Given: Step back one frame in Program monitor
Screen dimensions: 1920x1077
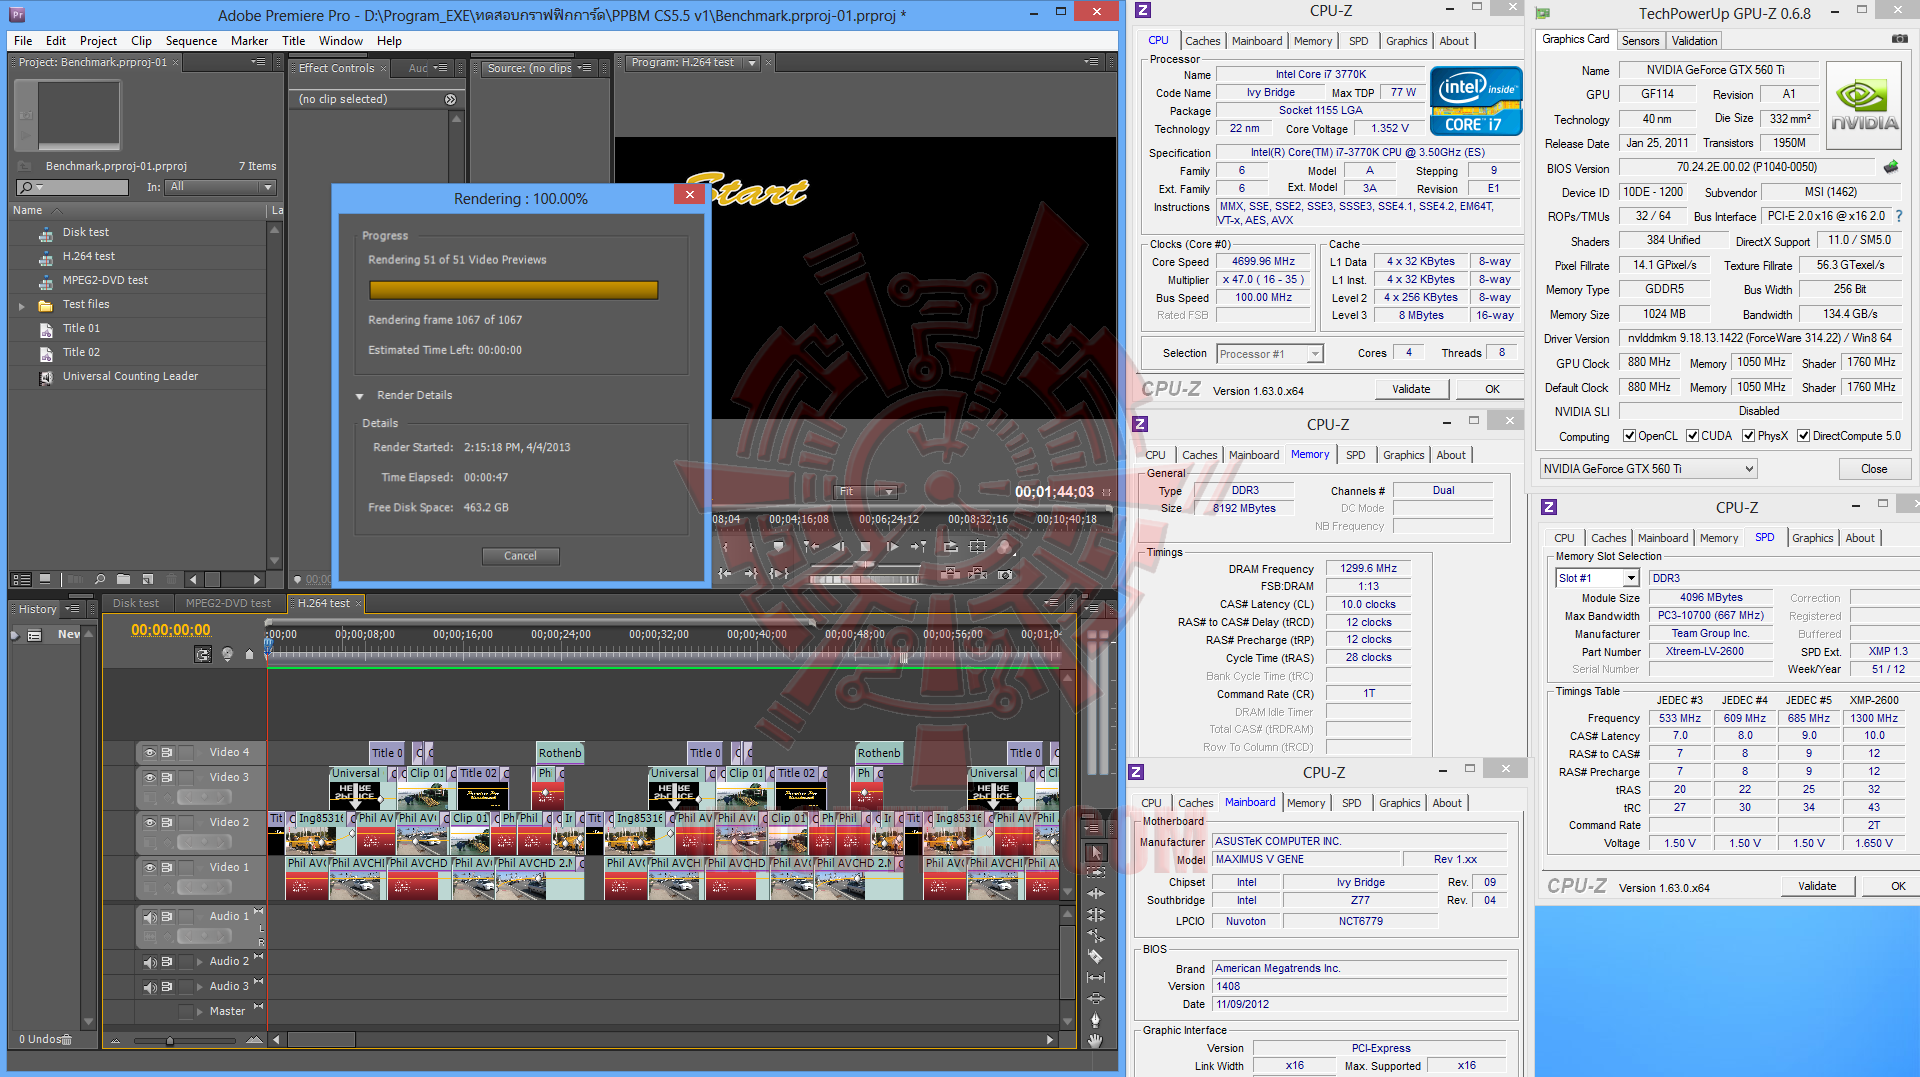Looking at the screenshot, I should click(838, 547).
